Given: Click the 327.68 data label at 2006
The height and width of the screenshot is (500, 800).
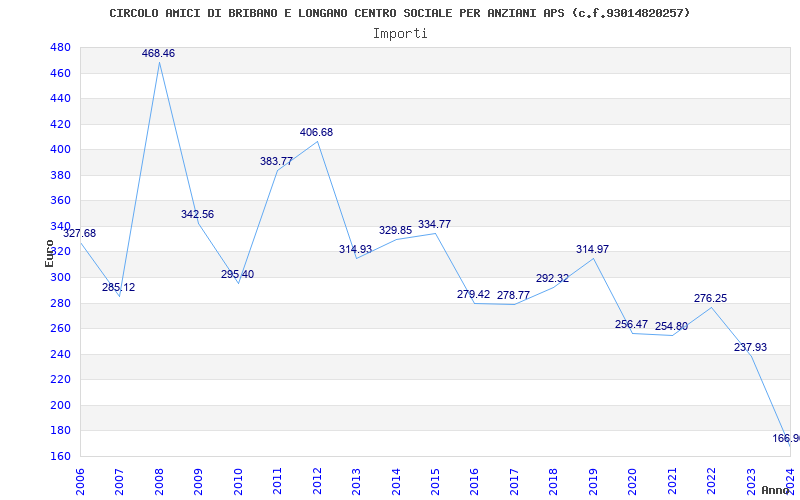Looking at the screenshot, I should (x=79, y=233).
